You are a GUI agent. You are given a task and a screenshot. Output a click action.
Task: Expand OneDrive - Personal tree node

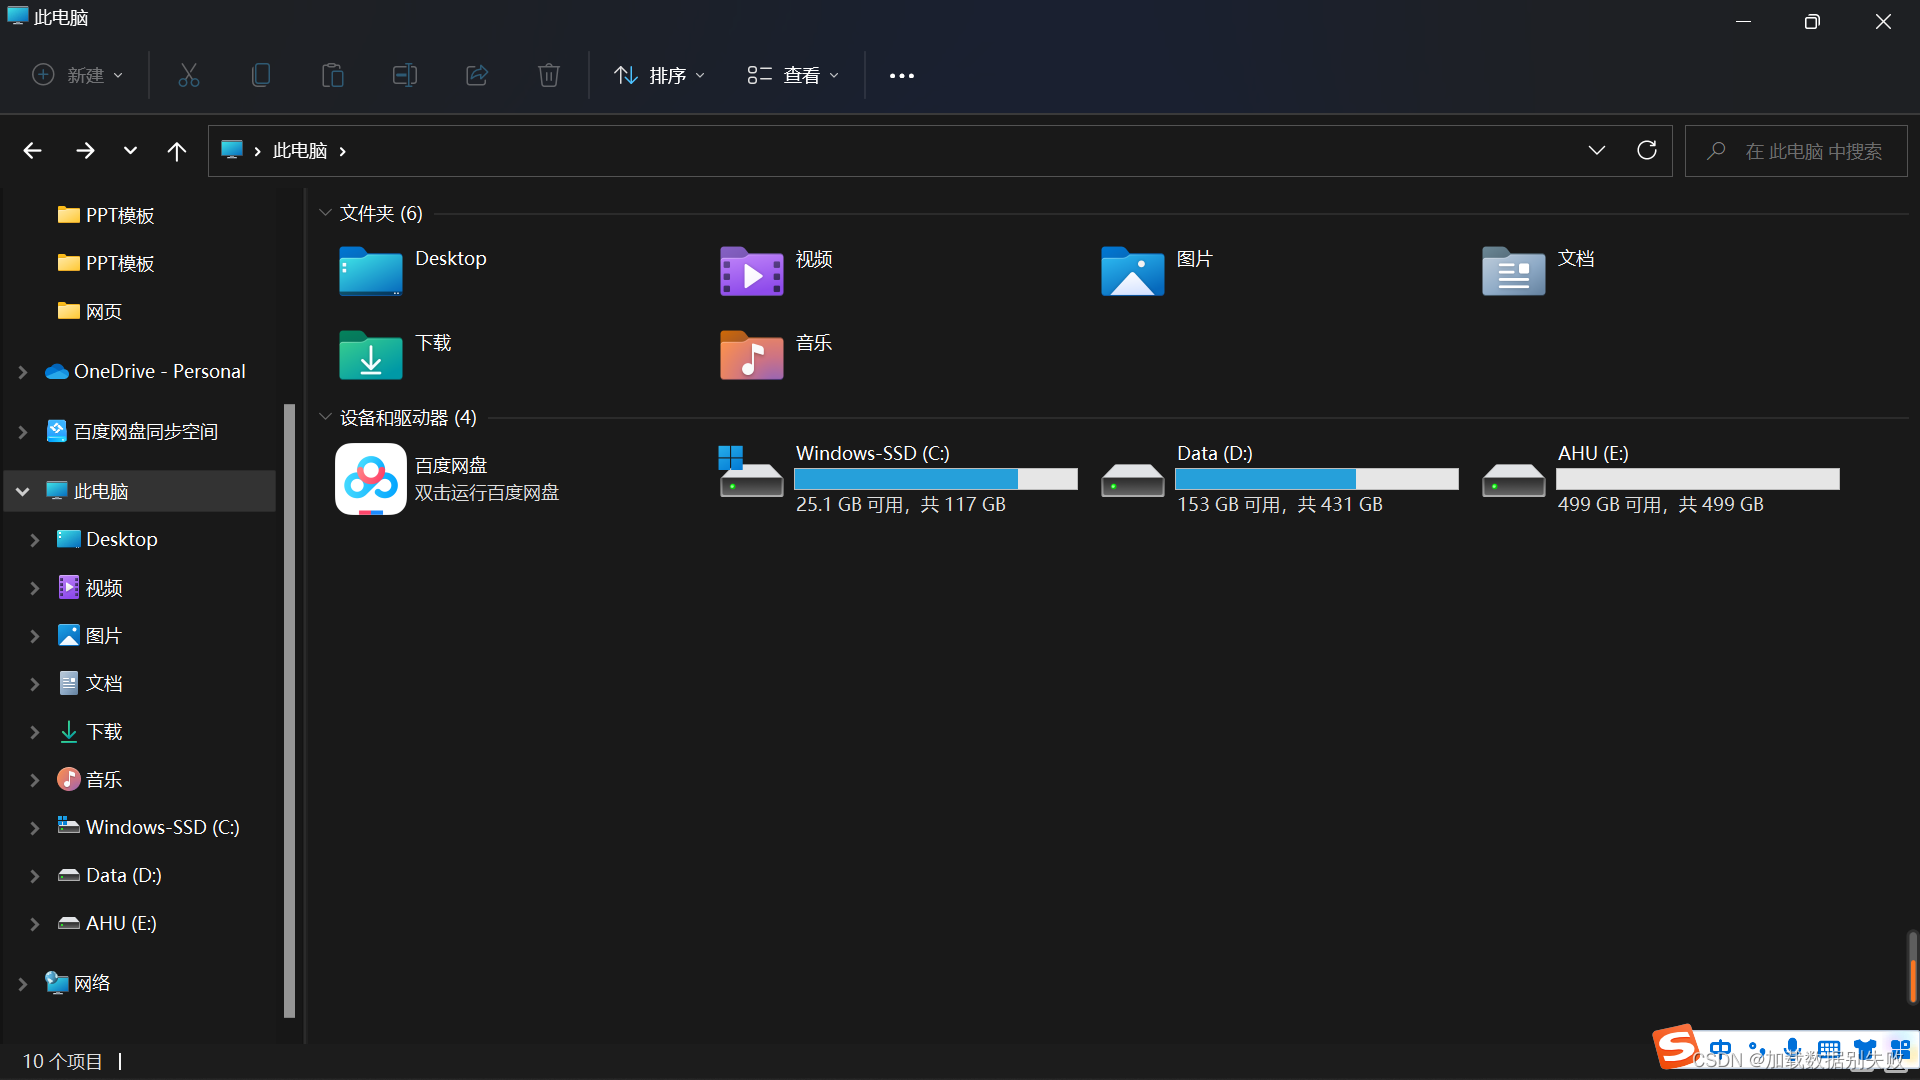click(22, 372)
